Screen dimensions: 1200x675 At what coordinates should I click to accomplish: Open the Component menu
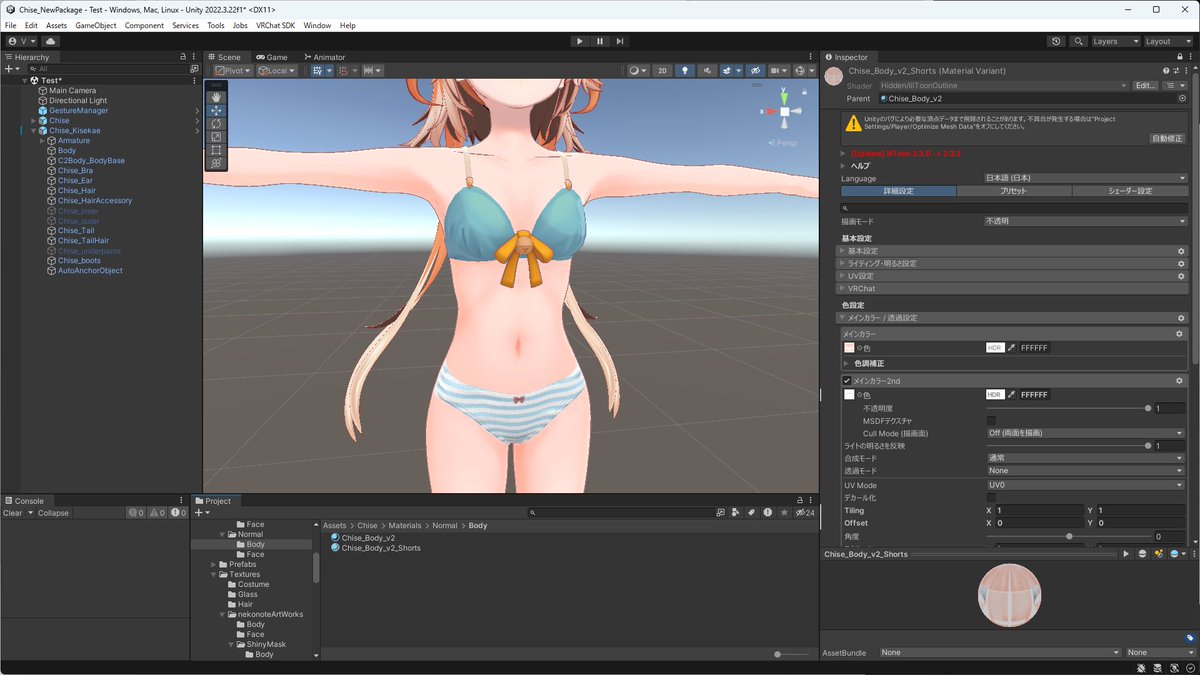pyautogui.click(x=144, y=25)
